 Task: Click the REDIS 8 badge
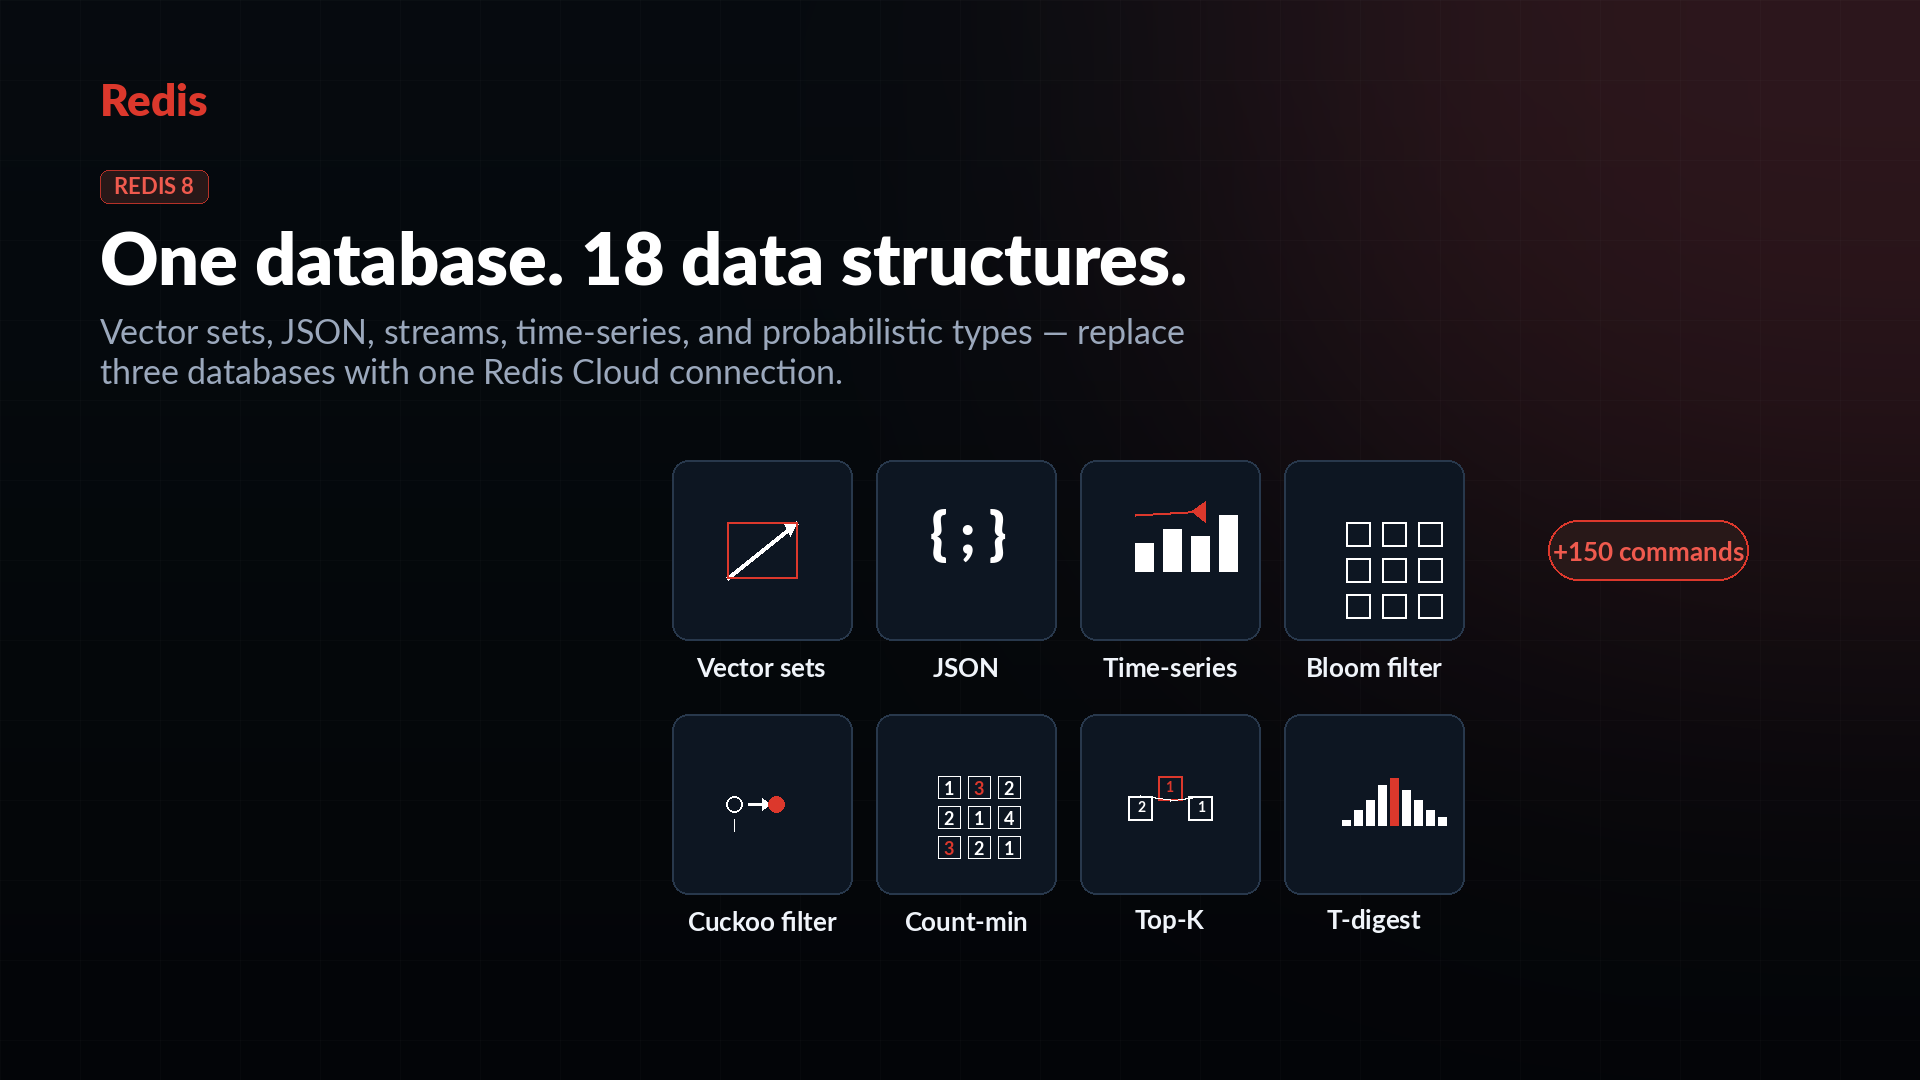154,186
